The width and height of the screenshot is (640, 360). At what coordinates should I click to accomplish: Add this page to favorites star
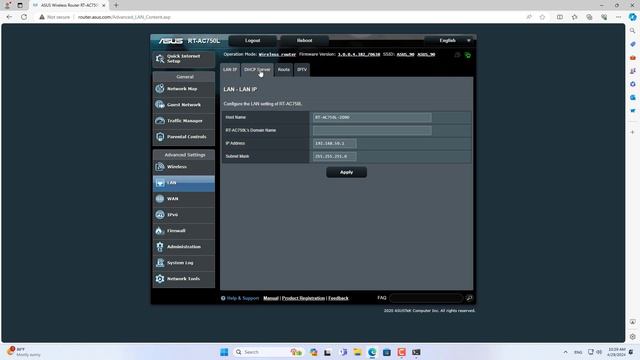542,17
